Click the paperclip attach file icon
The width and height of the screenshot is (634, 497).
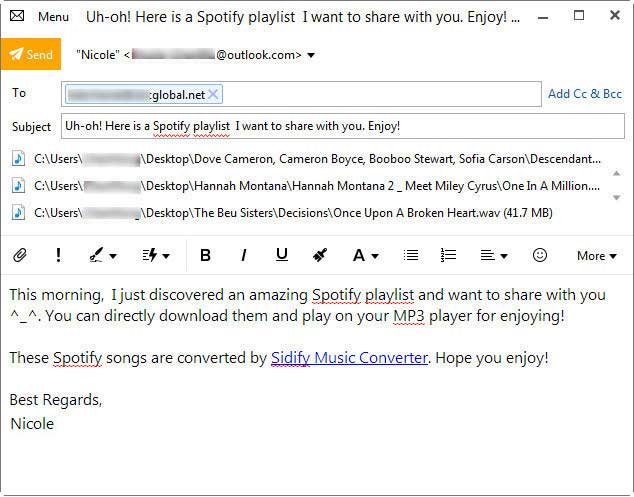[20, 255]
